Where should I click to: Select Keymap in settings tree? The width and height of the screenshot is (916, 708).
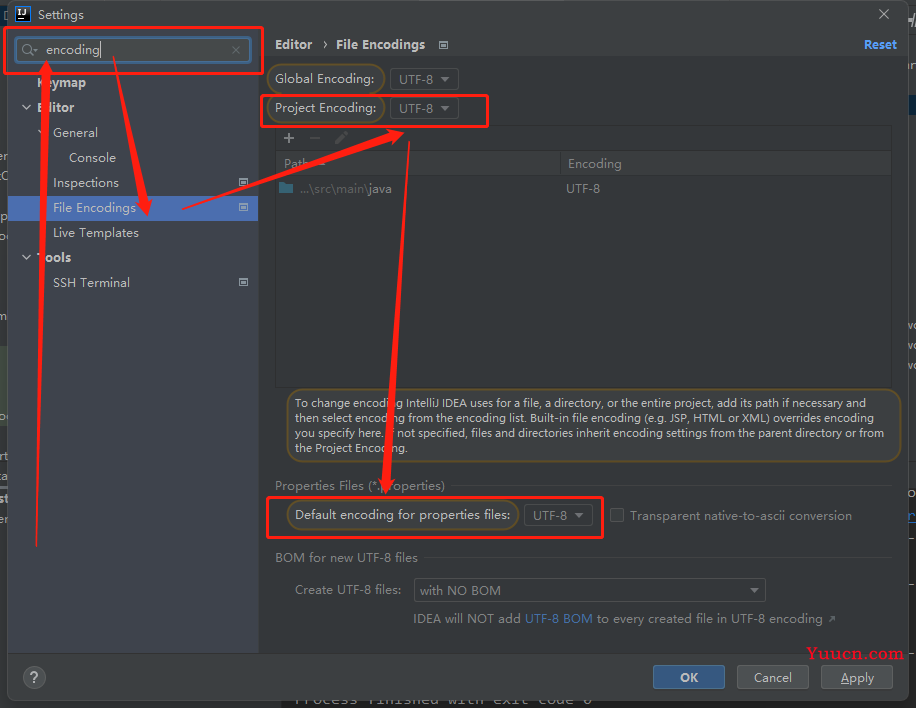coord(61,83)
